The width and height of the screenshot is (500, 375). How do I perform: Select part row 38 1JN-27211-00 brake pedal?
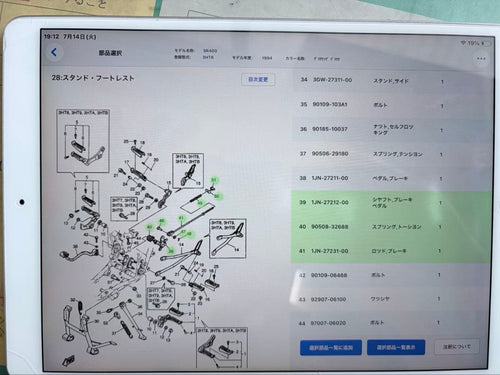coord(391,178)
